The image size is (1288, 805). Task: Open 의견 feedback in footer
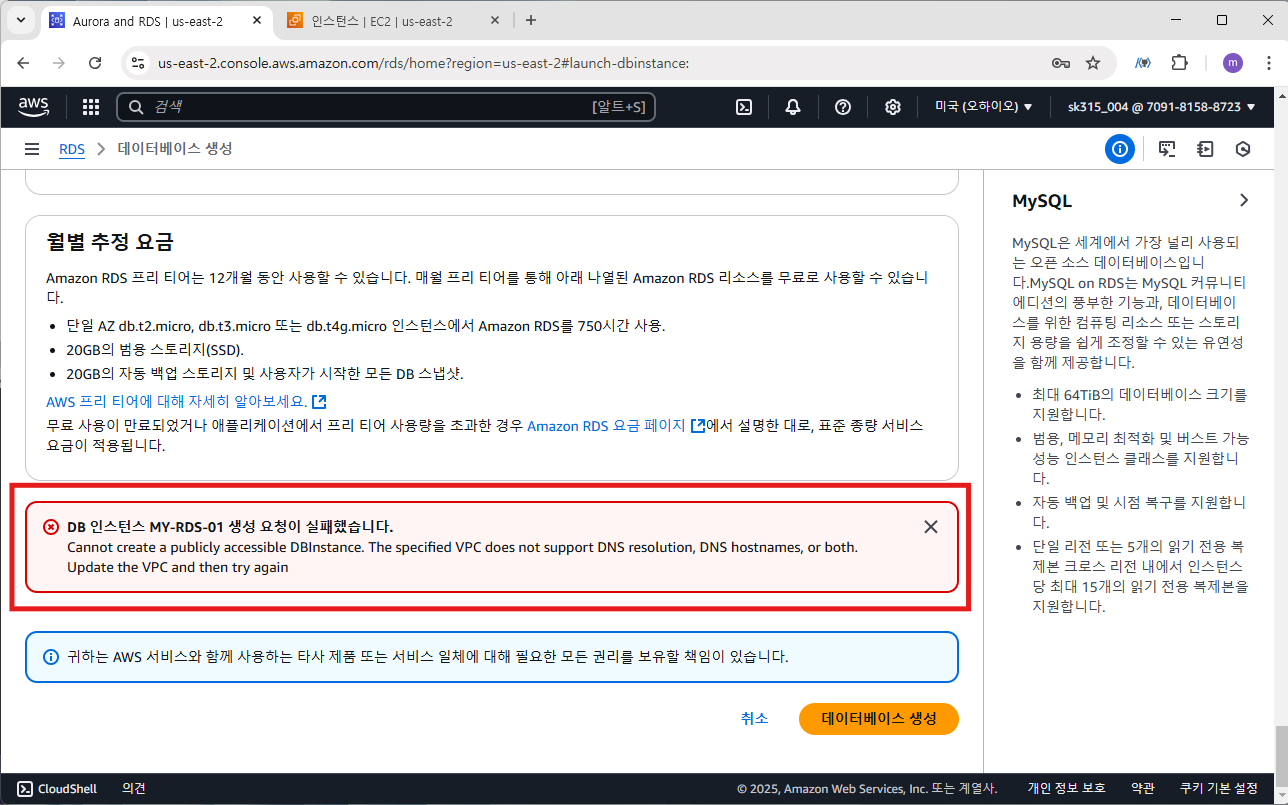tap(134, 788)
